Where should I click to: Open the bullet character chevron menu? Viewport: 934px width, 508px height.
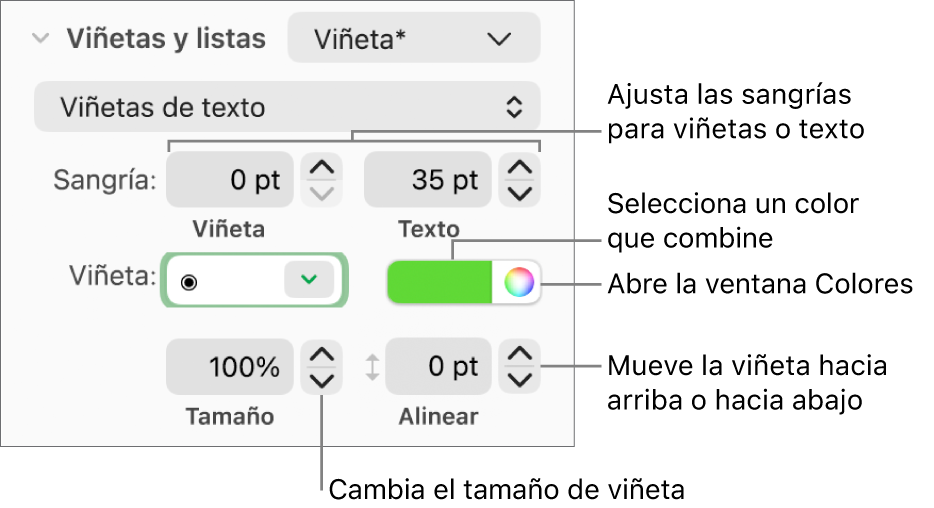click(x=308, y=281)
